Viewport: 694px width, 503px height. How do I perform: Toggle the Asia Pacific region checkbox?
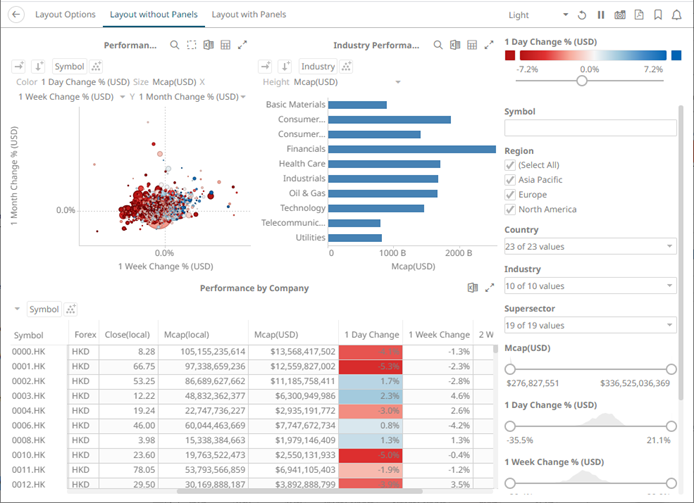[511, 180]
